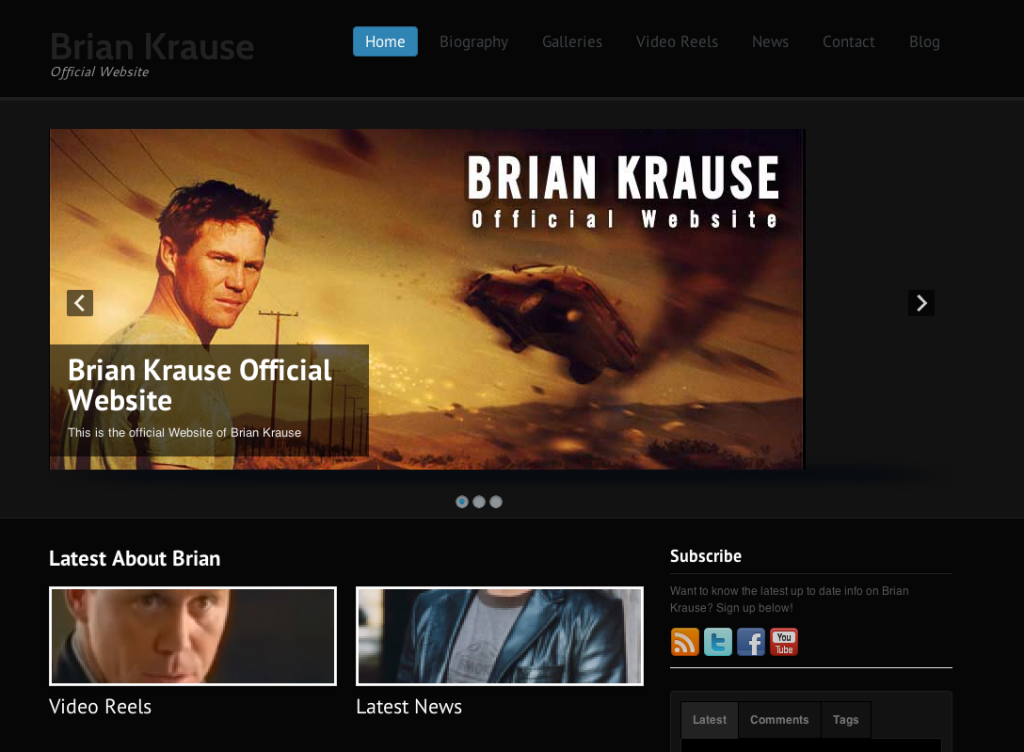1024x752 pixels.
Task: Open the Video Reels menu item
Action: [x=677, y=42]
